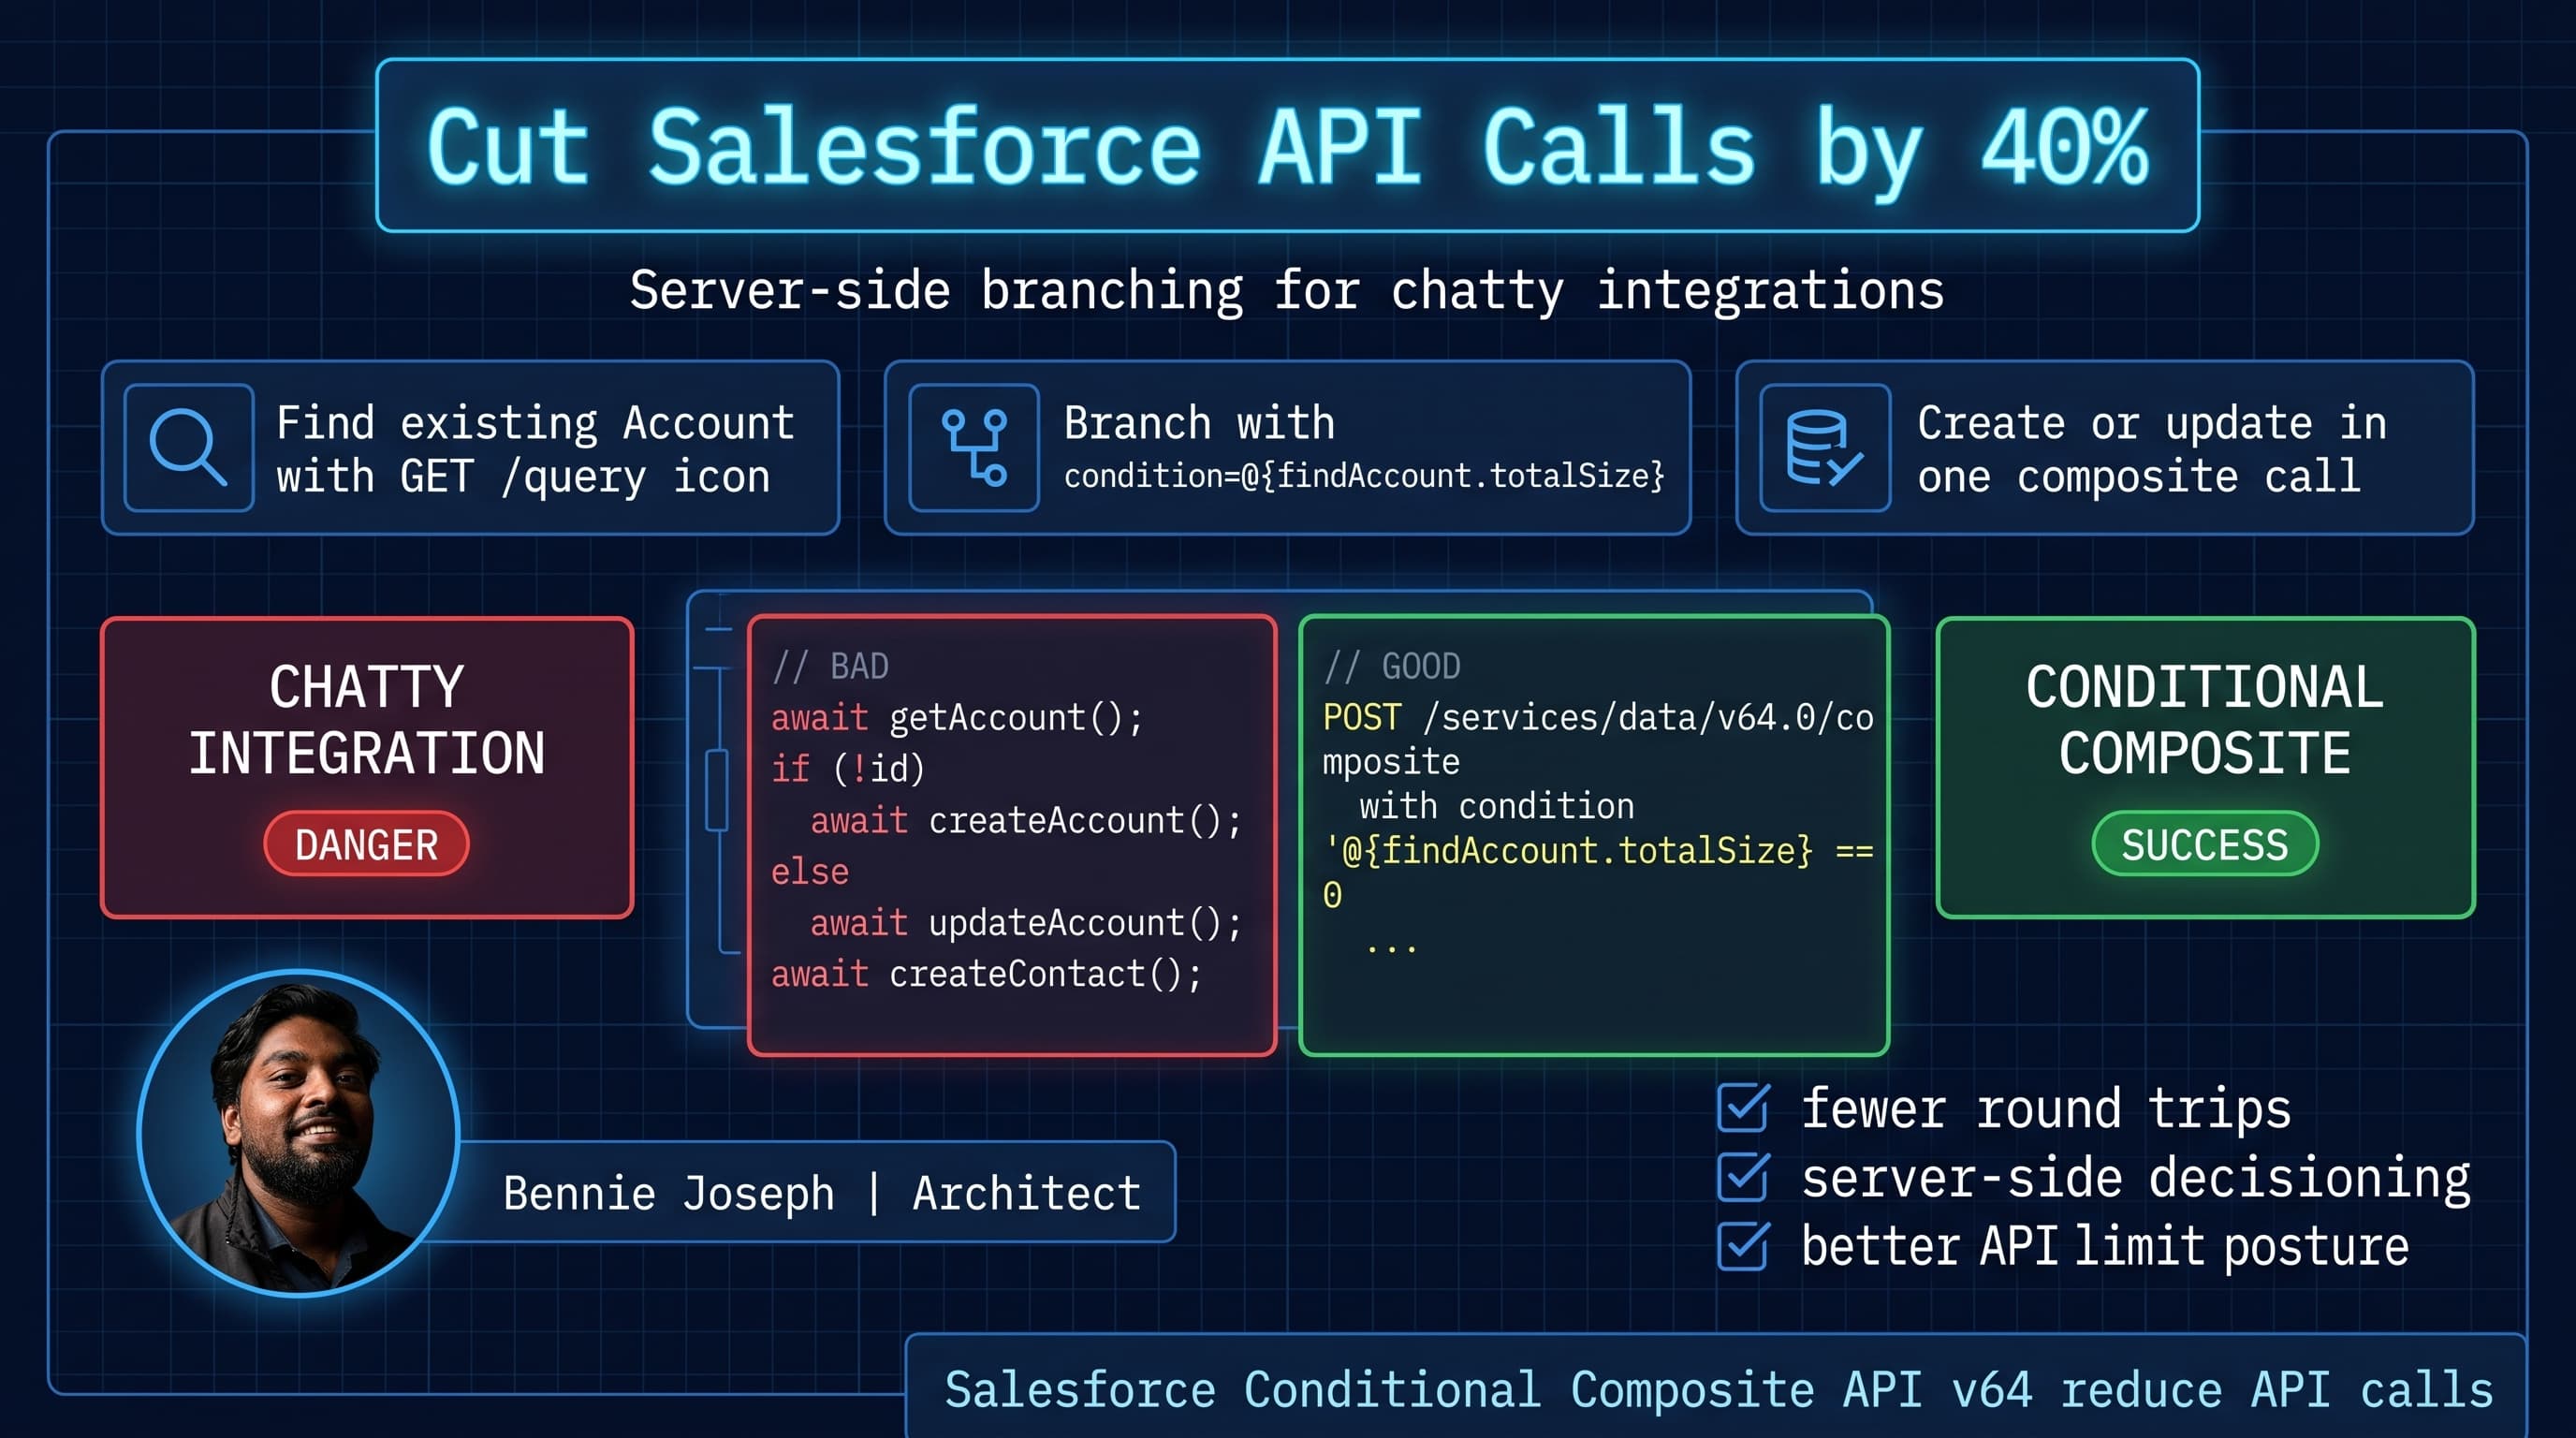Click the '...' ellipsis in the GOOD code
Screen dimensions: 2576x1438
(x=1391, y=947)
